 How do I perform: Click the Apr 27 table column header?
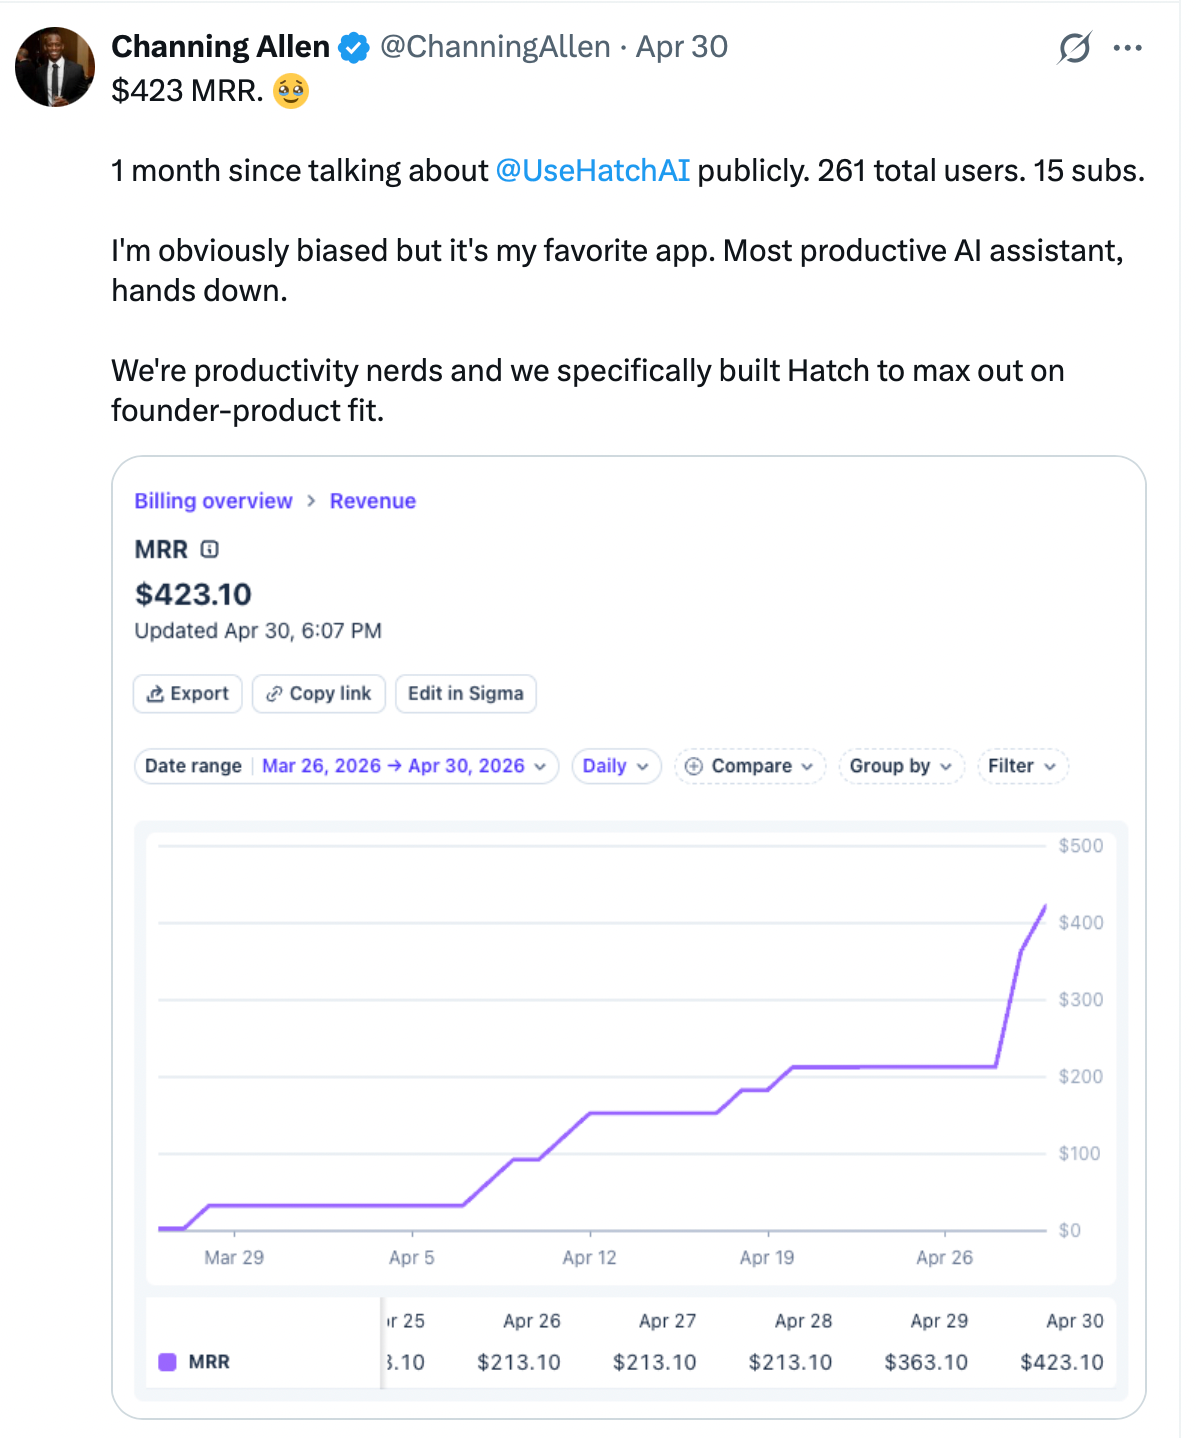pos(667,1321)
